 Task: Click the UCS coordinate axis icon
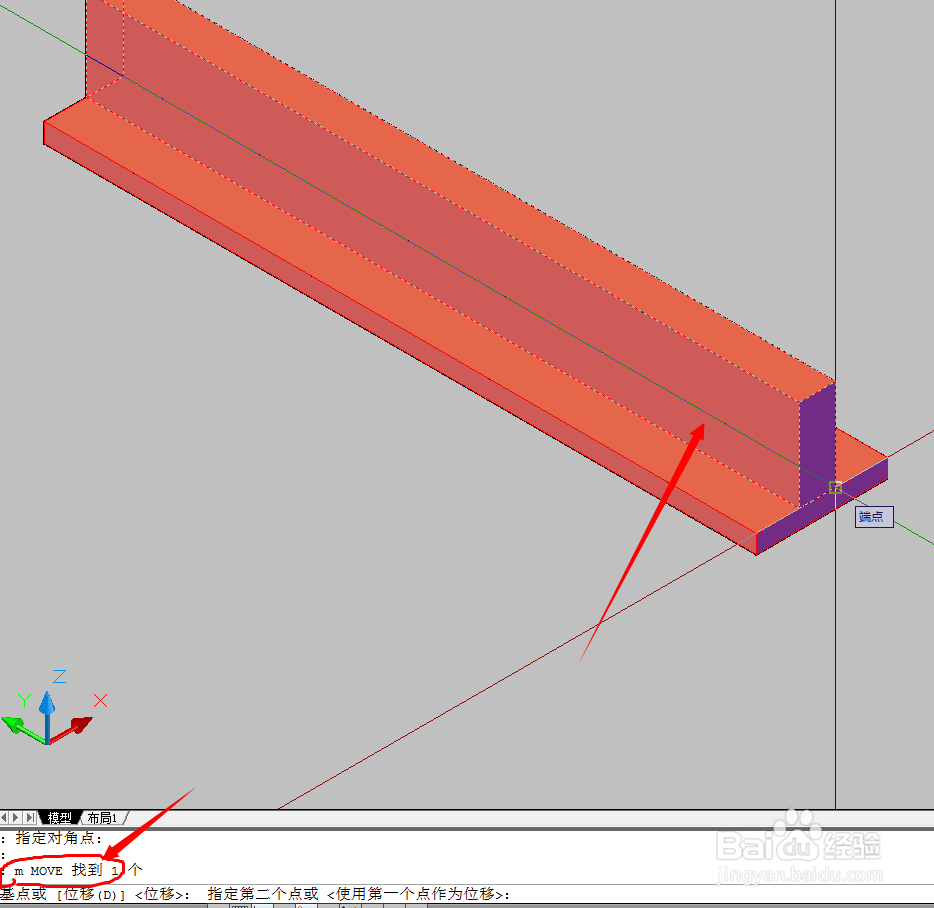(54, 709)
